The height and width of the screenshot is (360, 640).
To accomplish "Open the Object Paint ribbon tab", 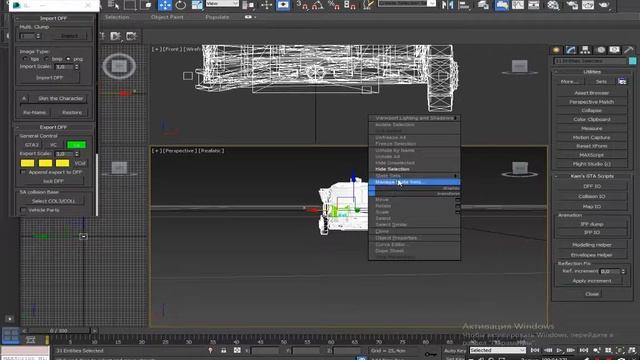I will [x=167, y=17].
